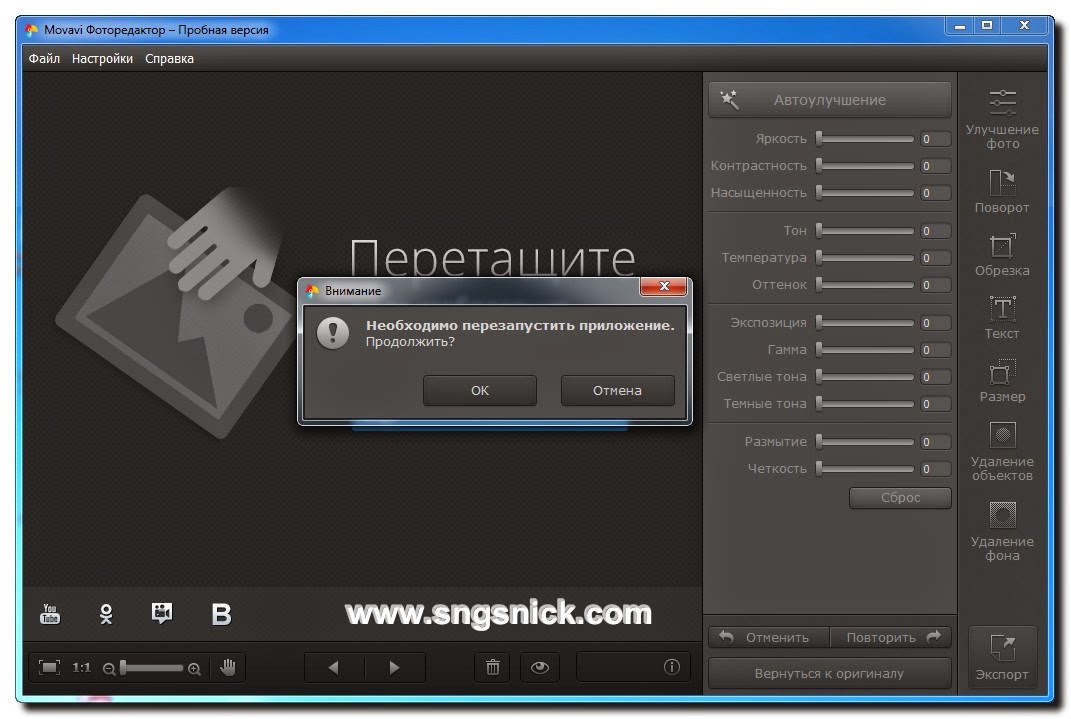
Task: Click the trash delete icon
Action: click(492, 667)
